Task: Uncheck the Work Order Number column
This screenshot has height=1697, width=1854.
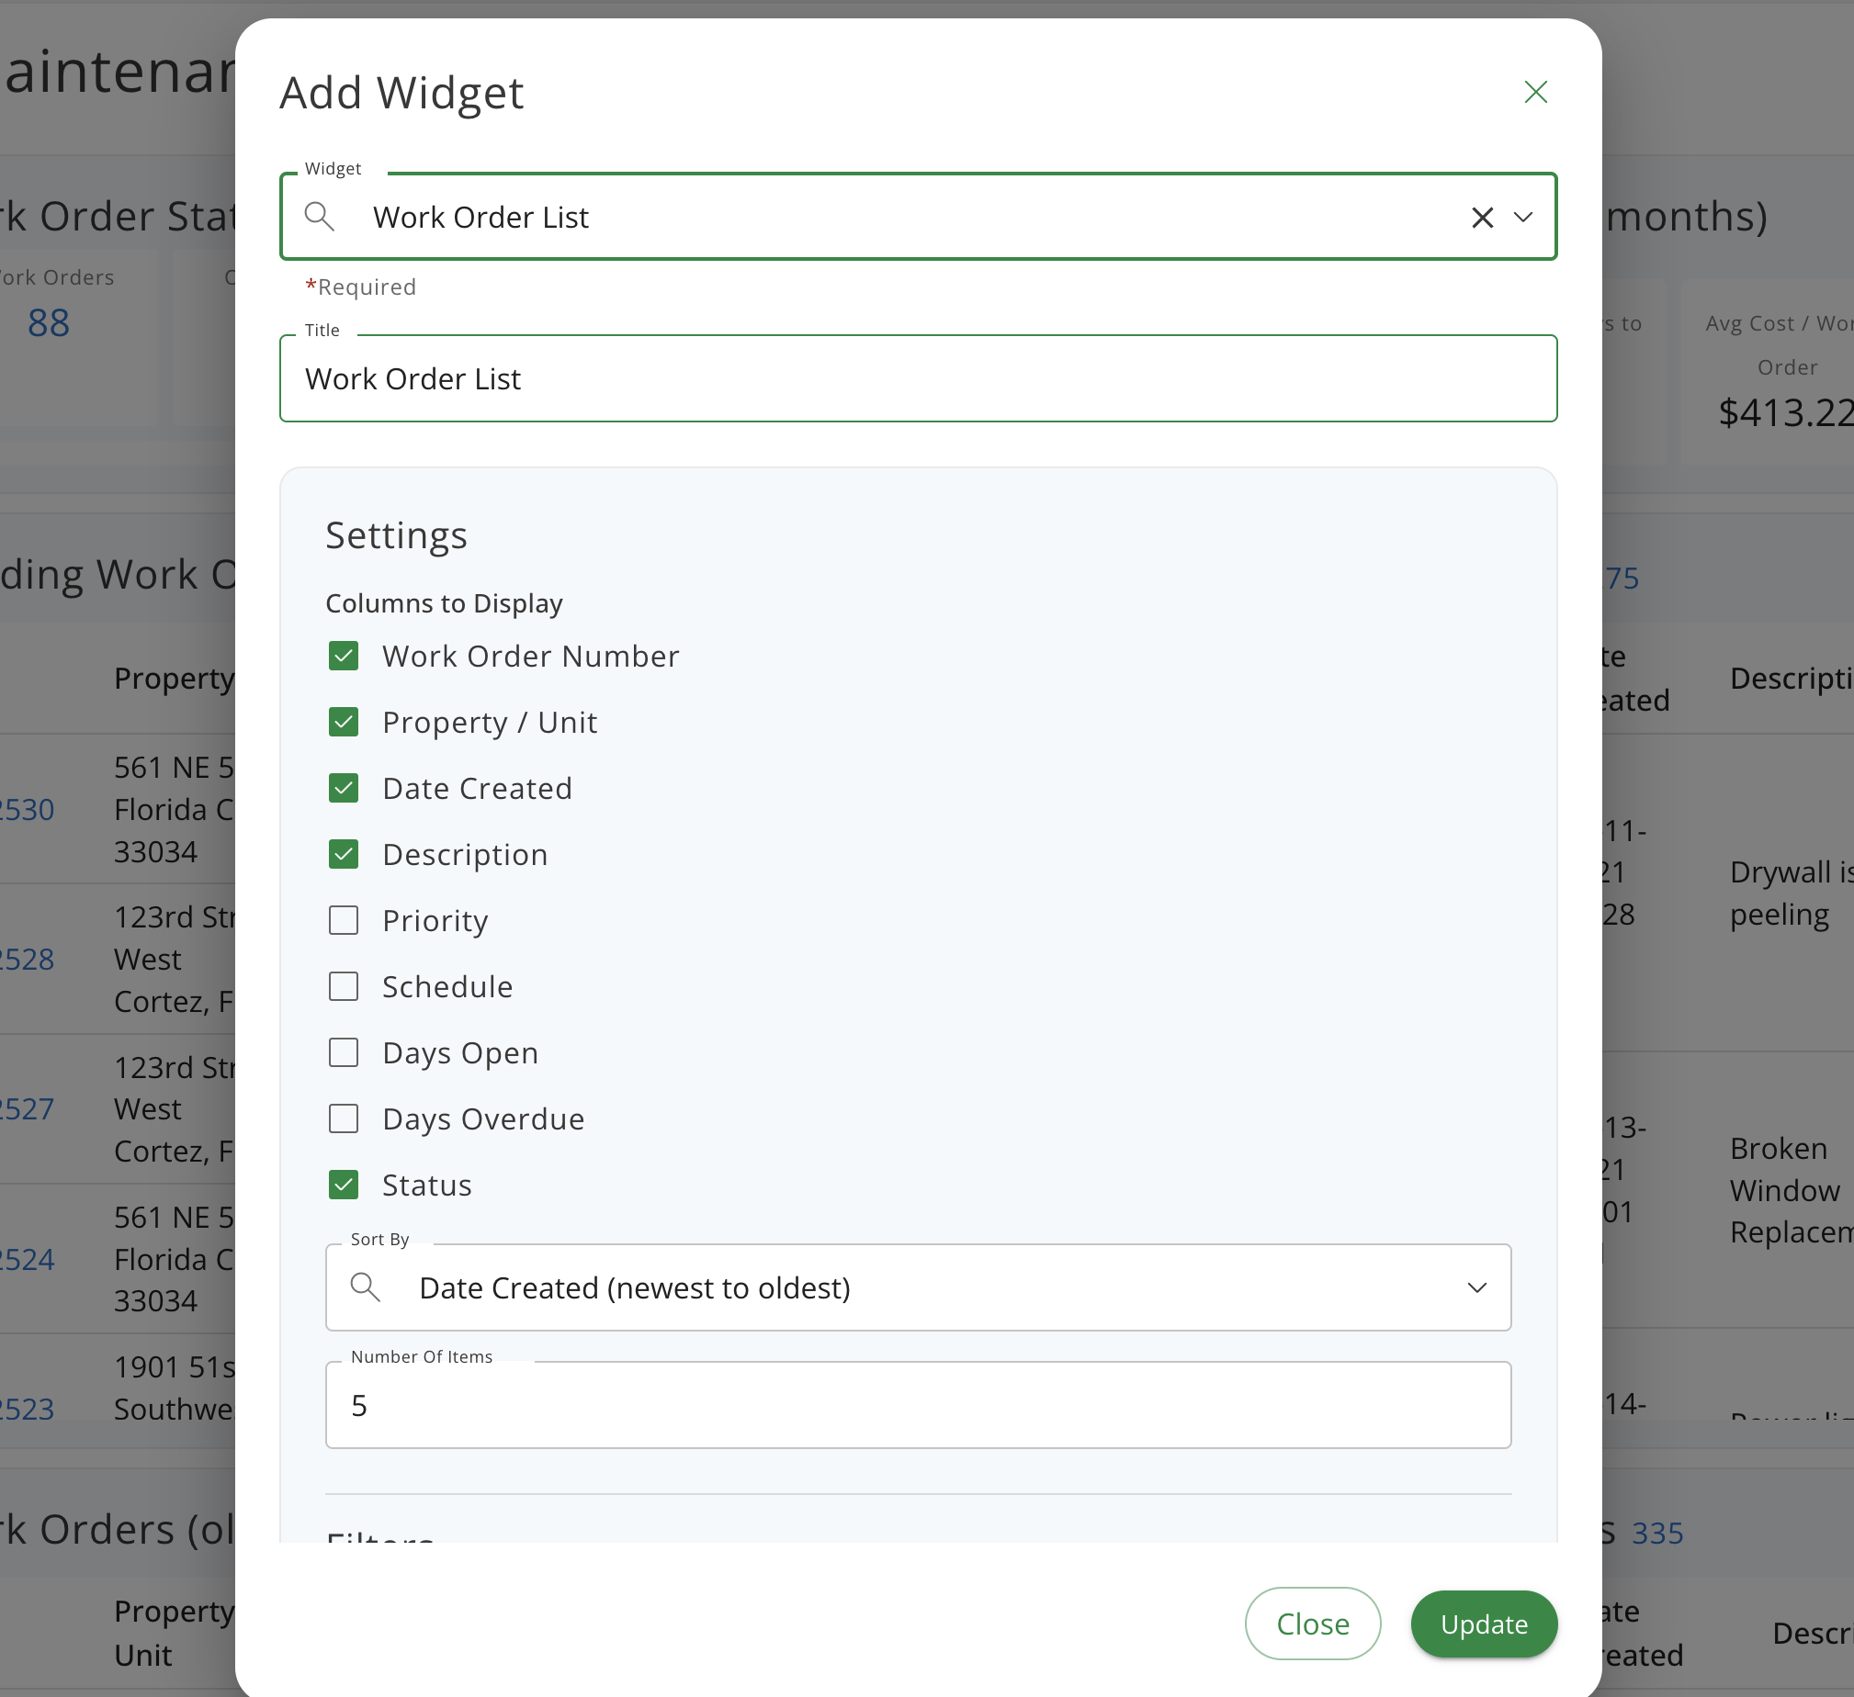Action: click(343, 656)
